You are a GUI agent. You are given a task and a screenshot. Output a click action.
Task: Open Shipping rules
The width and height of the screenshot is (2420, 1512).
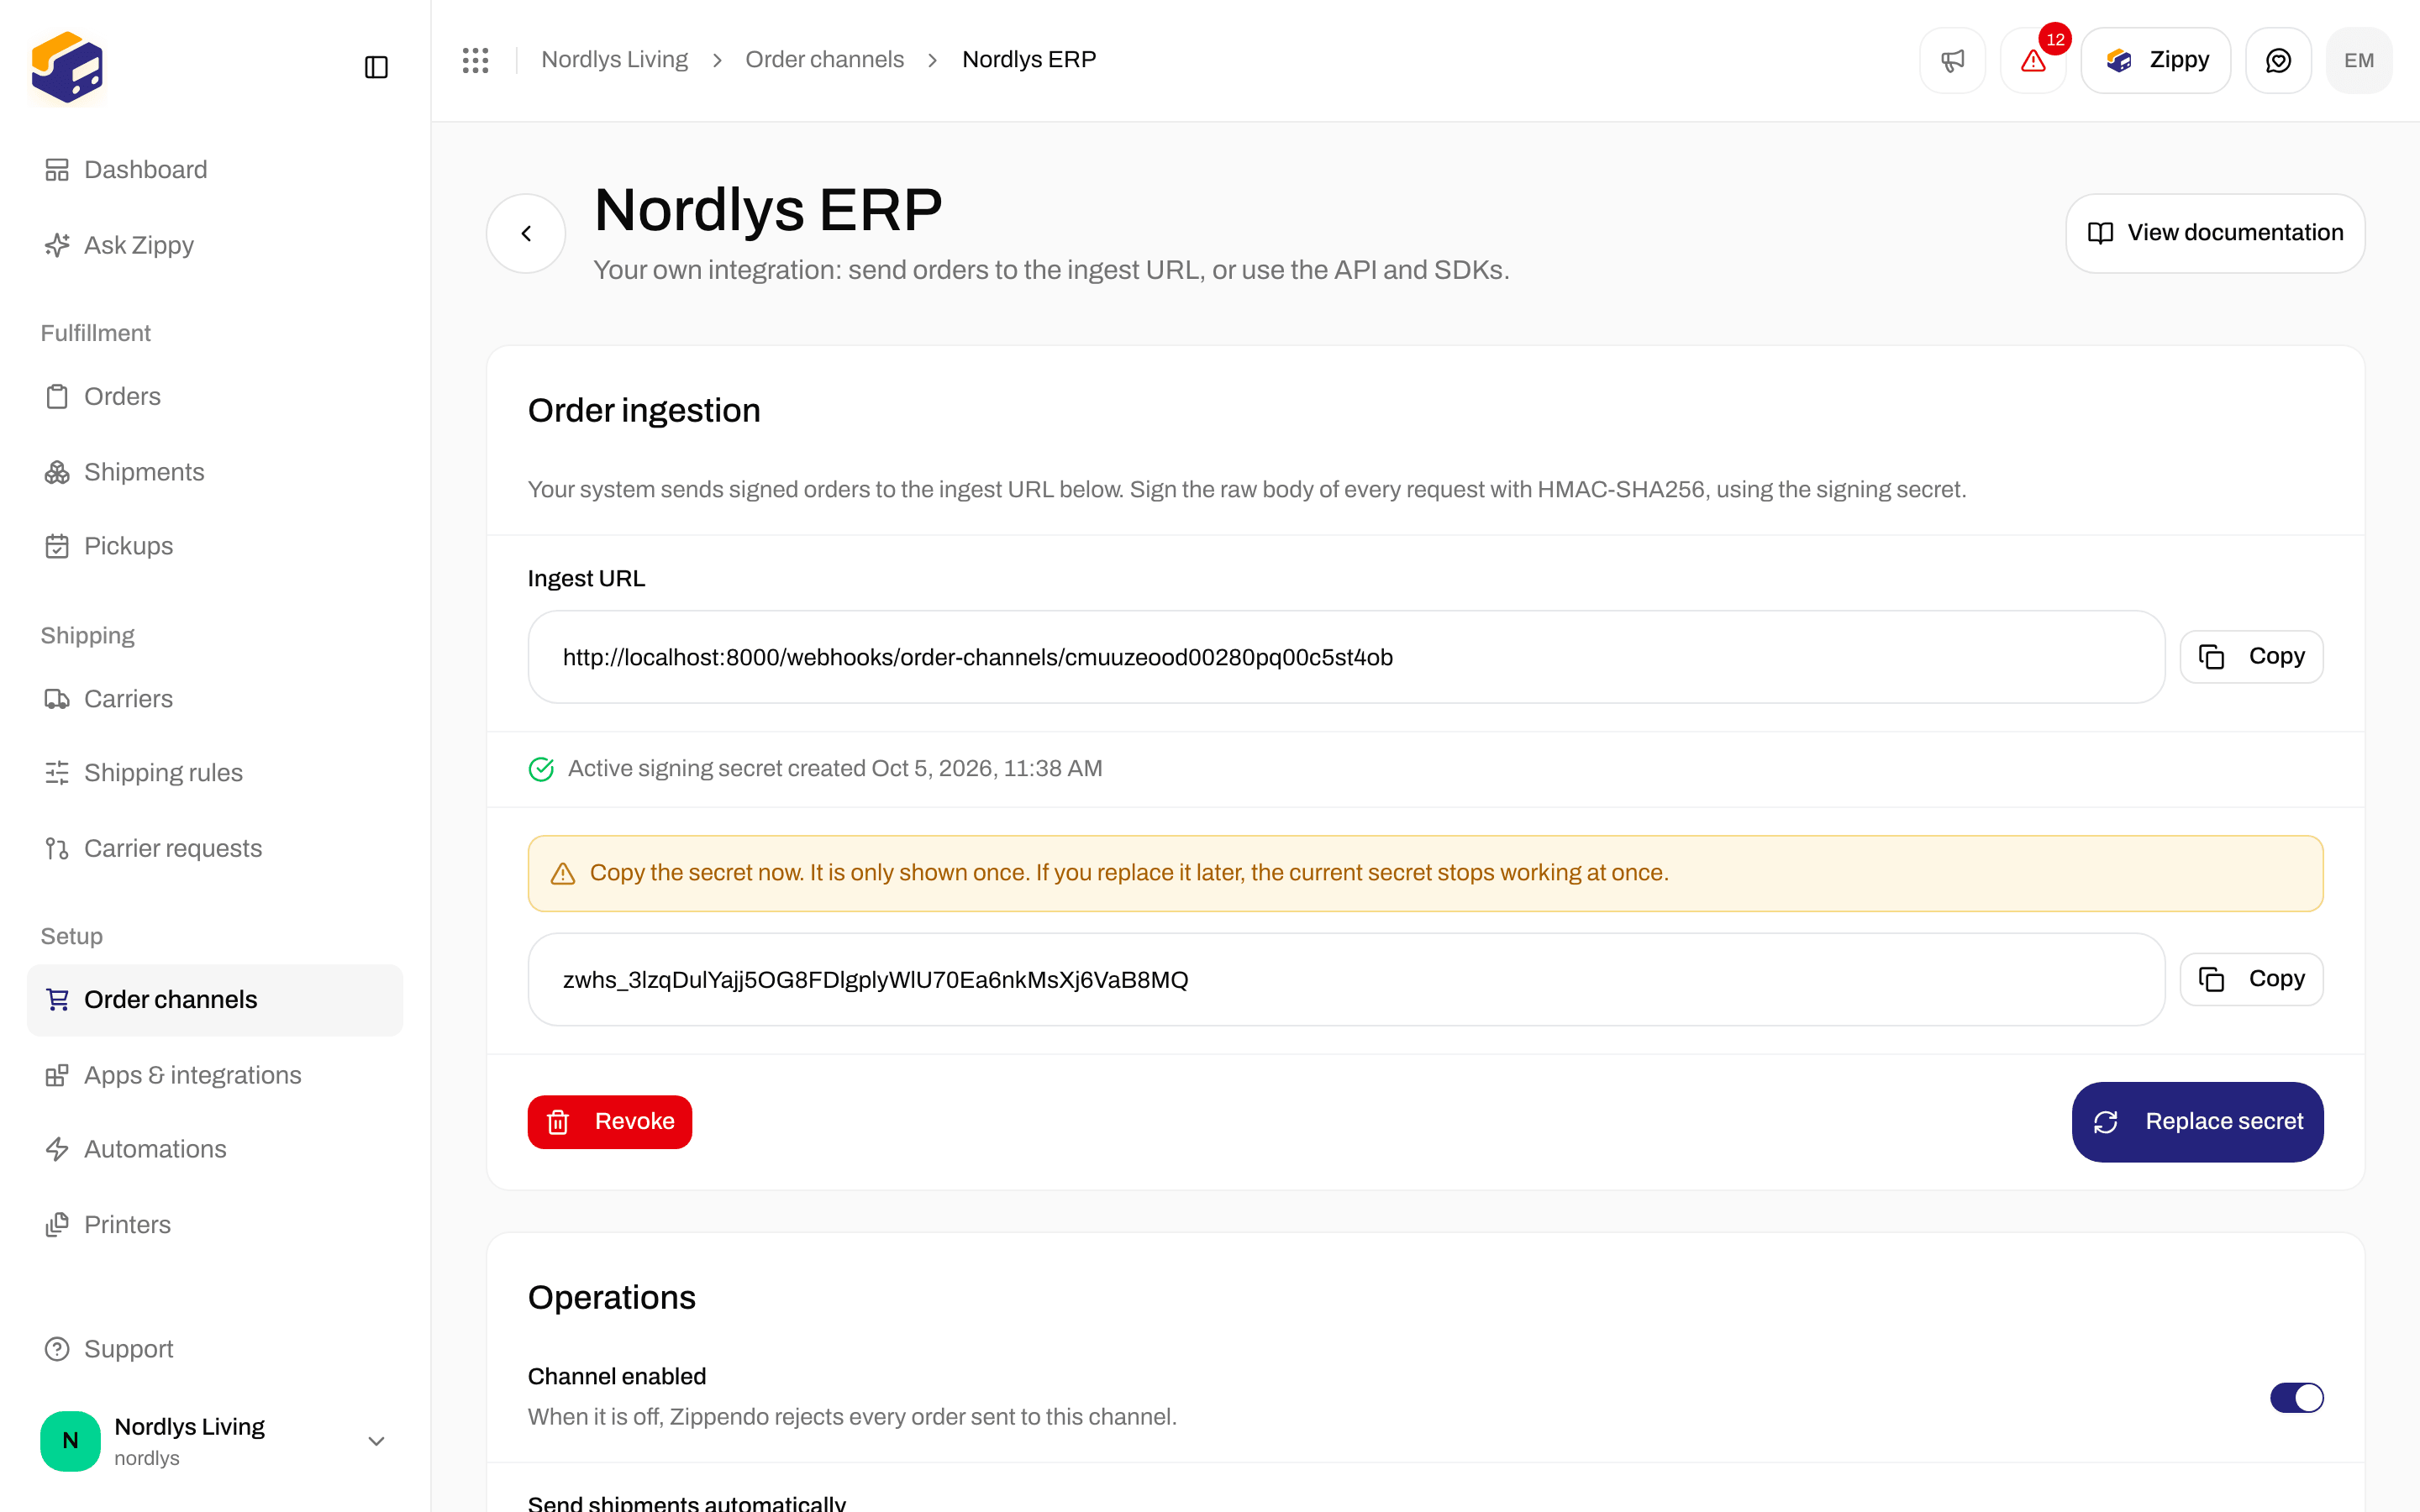[215, 773]
